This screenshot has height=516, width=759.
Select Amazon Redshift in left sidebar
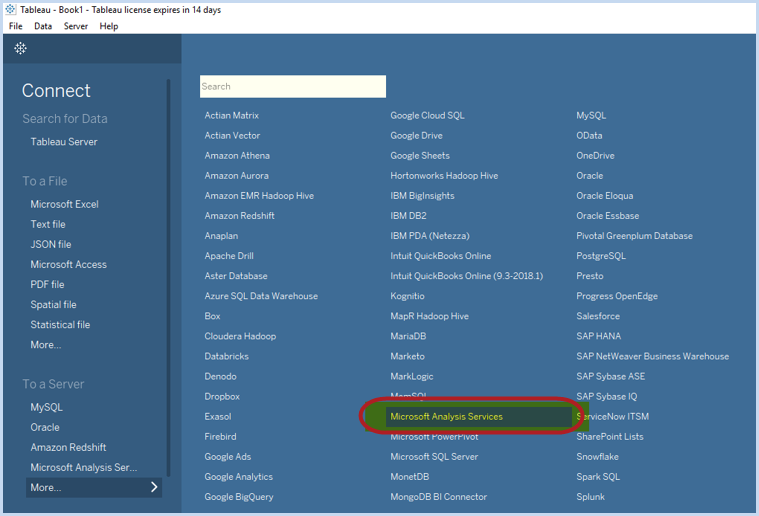point(68,447)
